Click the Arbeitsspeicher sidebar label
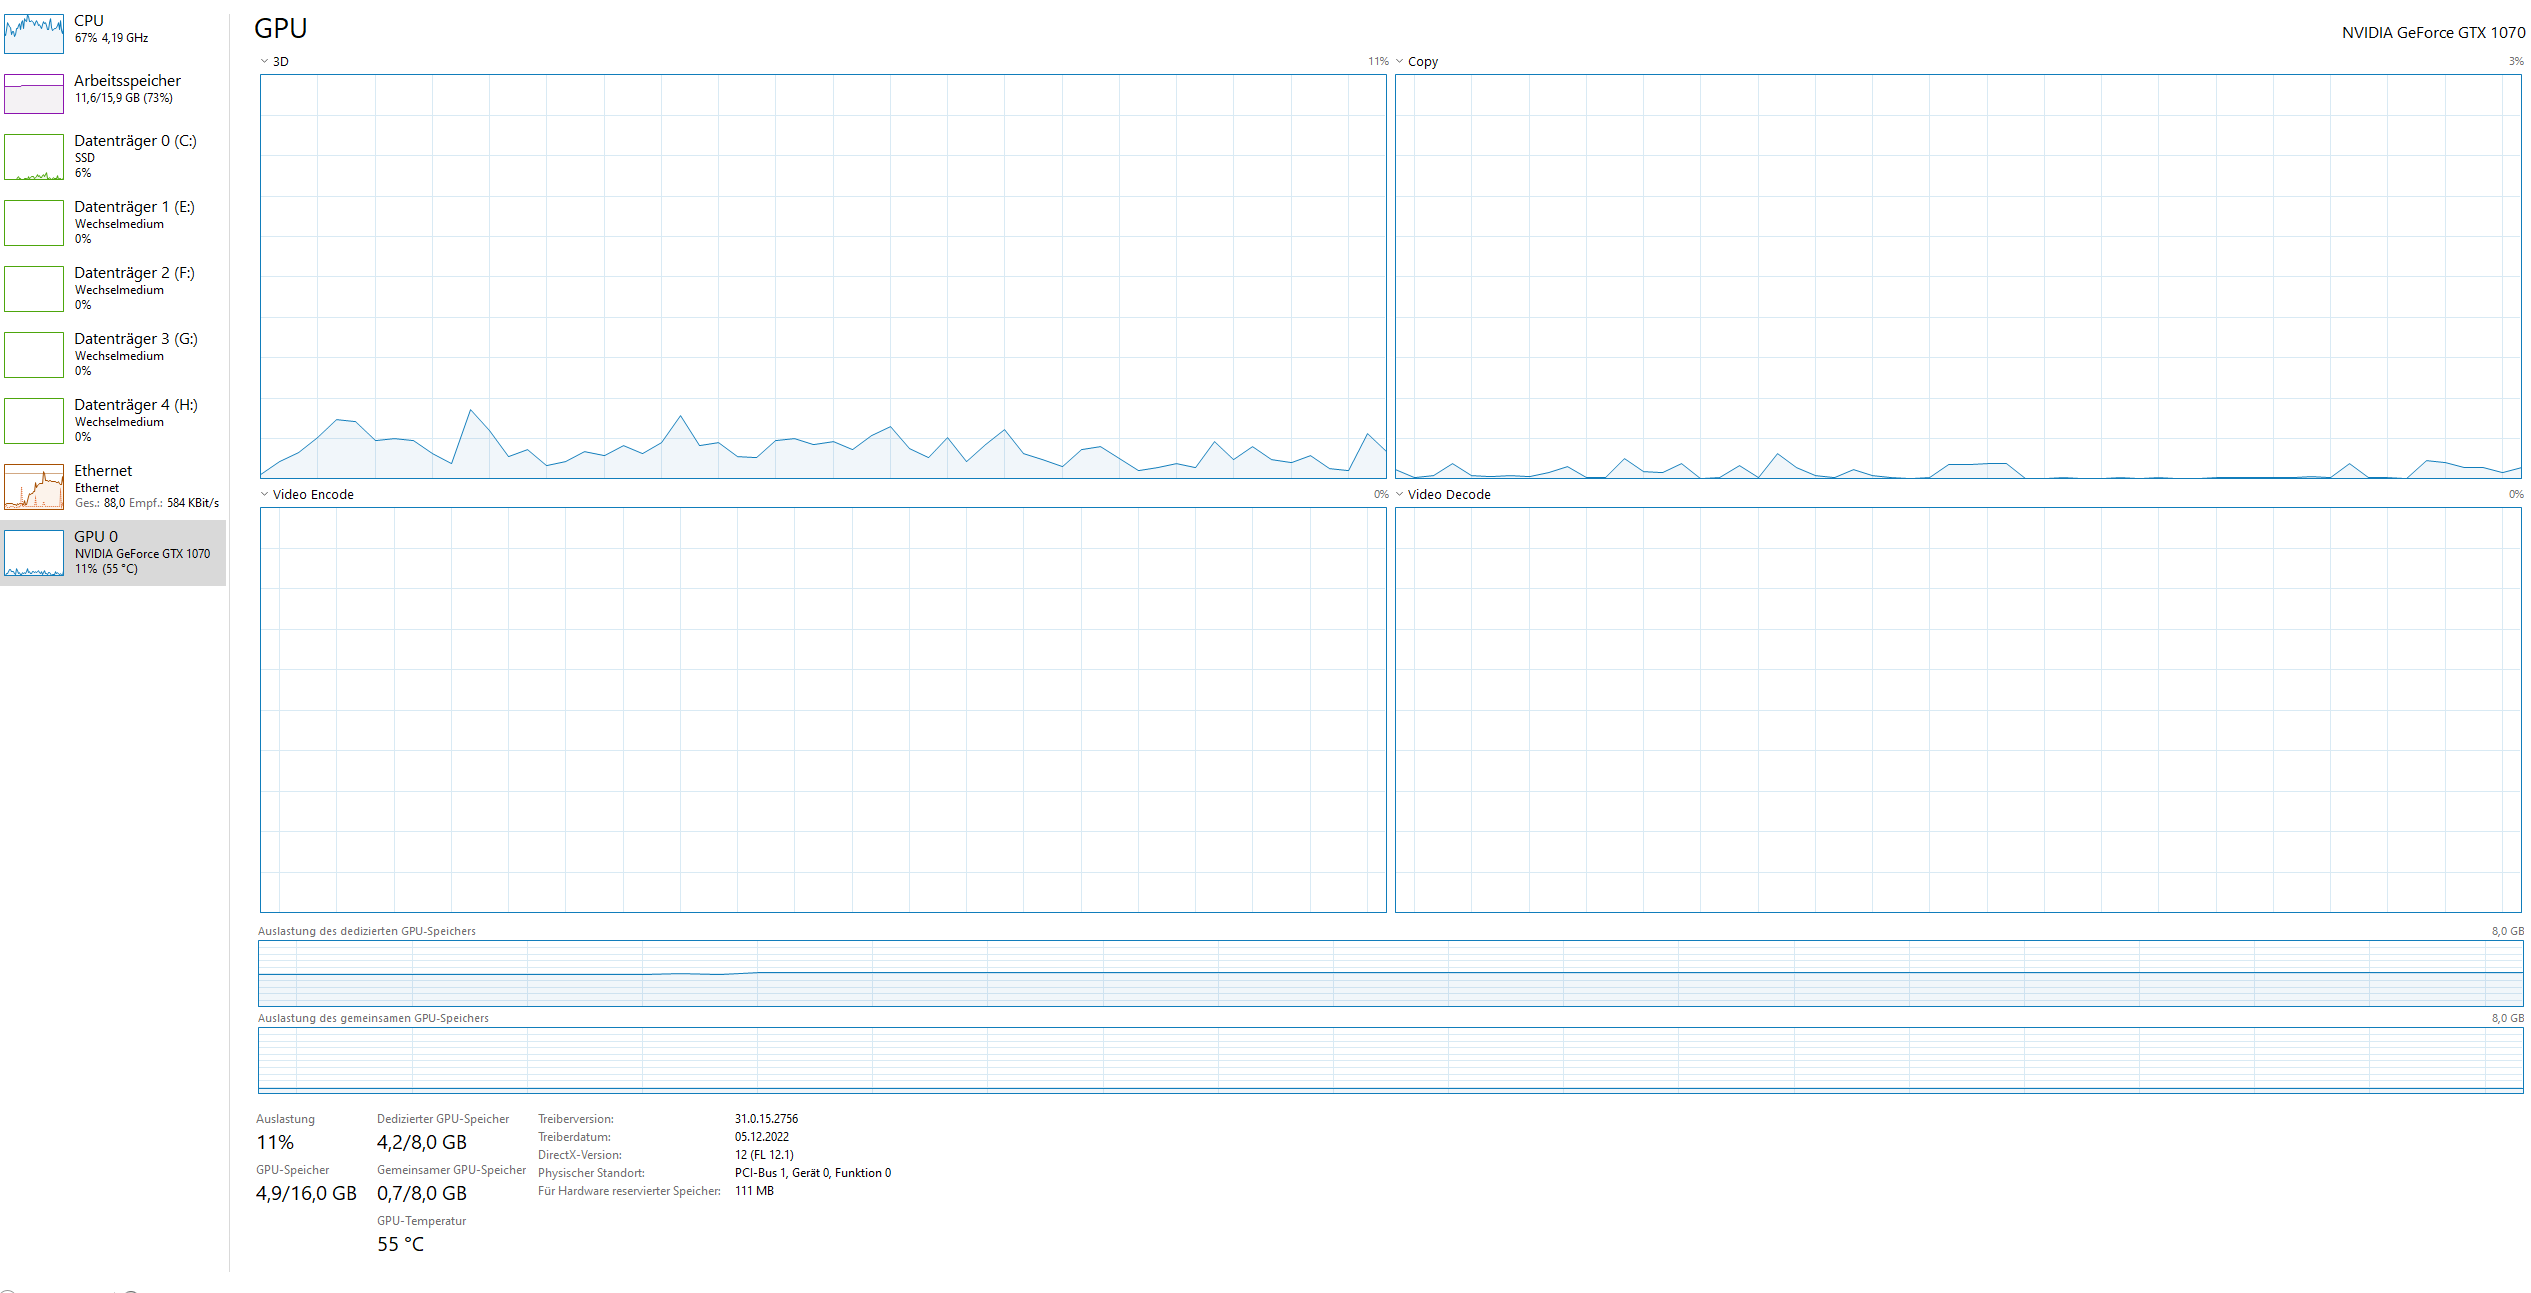The height and width of the screenshot is (1293, 2531). (127, 81)
